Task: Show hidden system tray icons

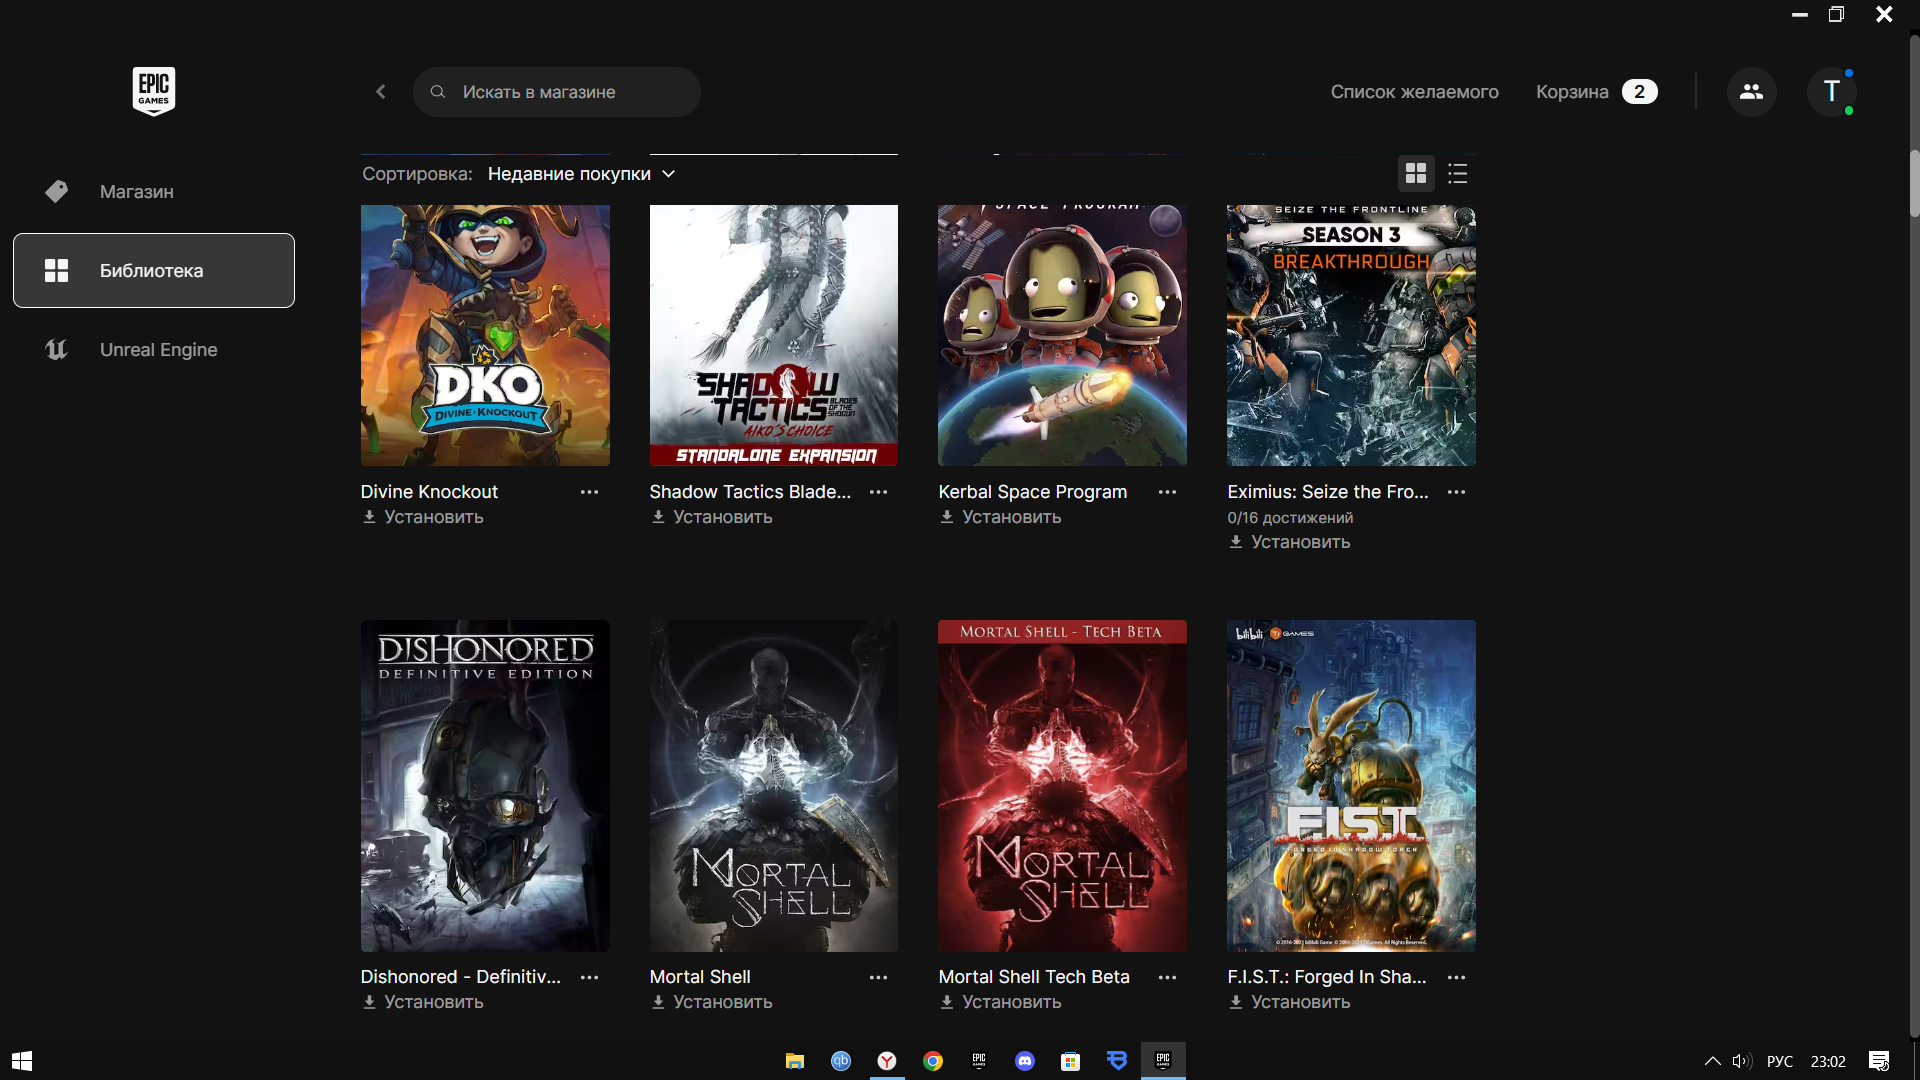Action: point(1712,1061)
